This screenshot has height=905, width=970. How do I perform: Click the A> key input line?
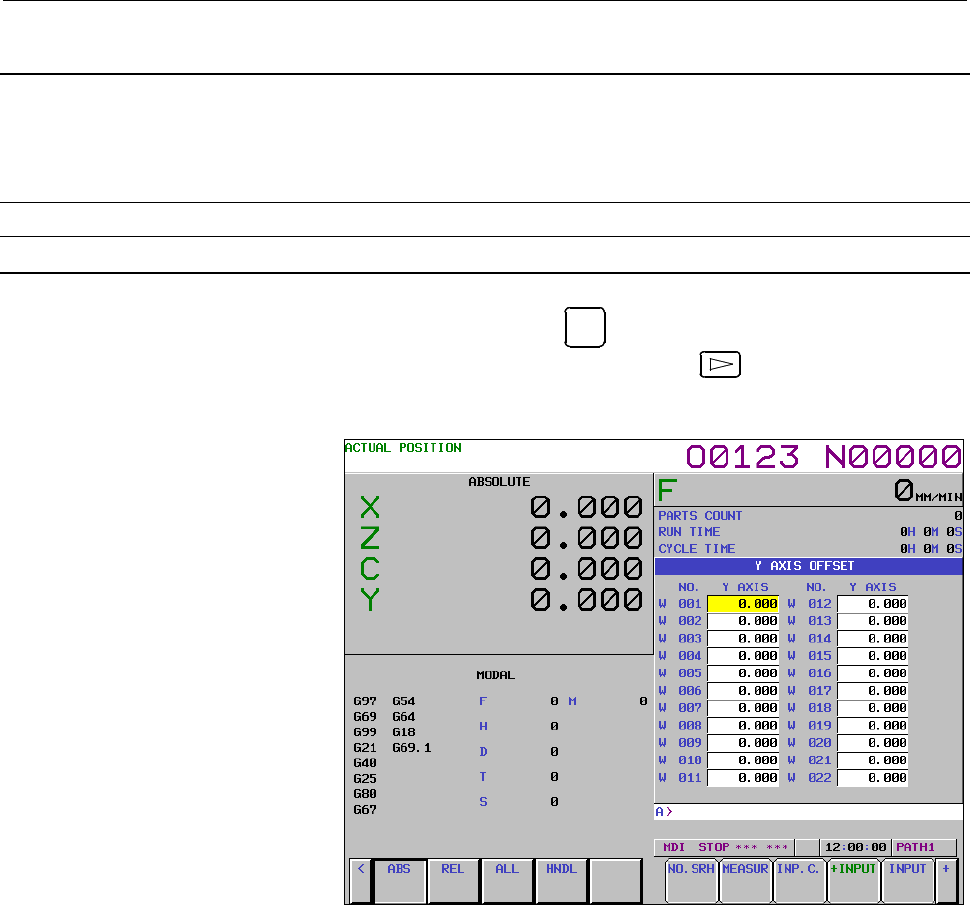809,812
